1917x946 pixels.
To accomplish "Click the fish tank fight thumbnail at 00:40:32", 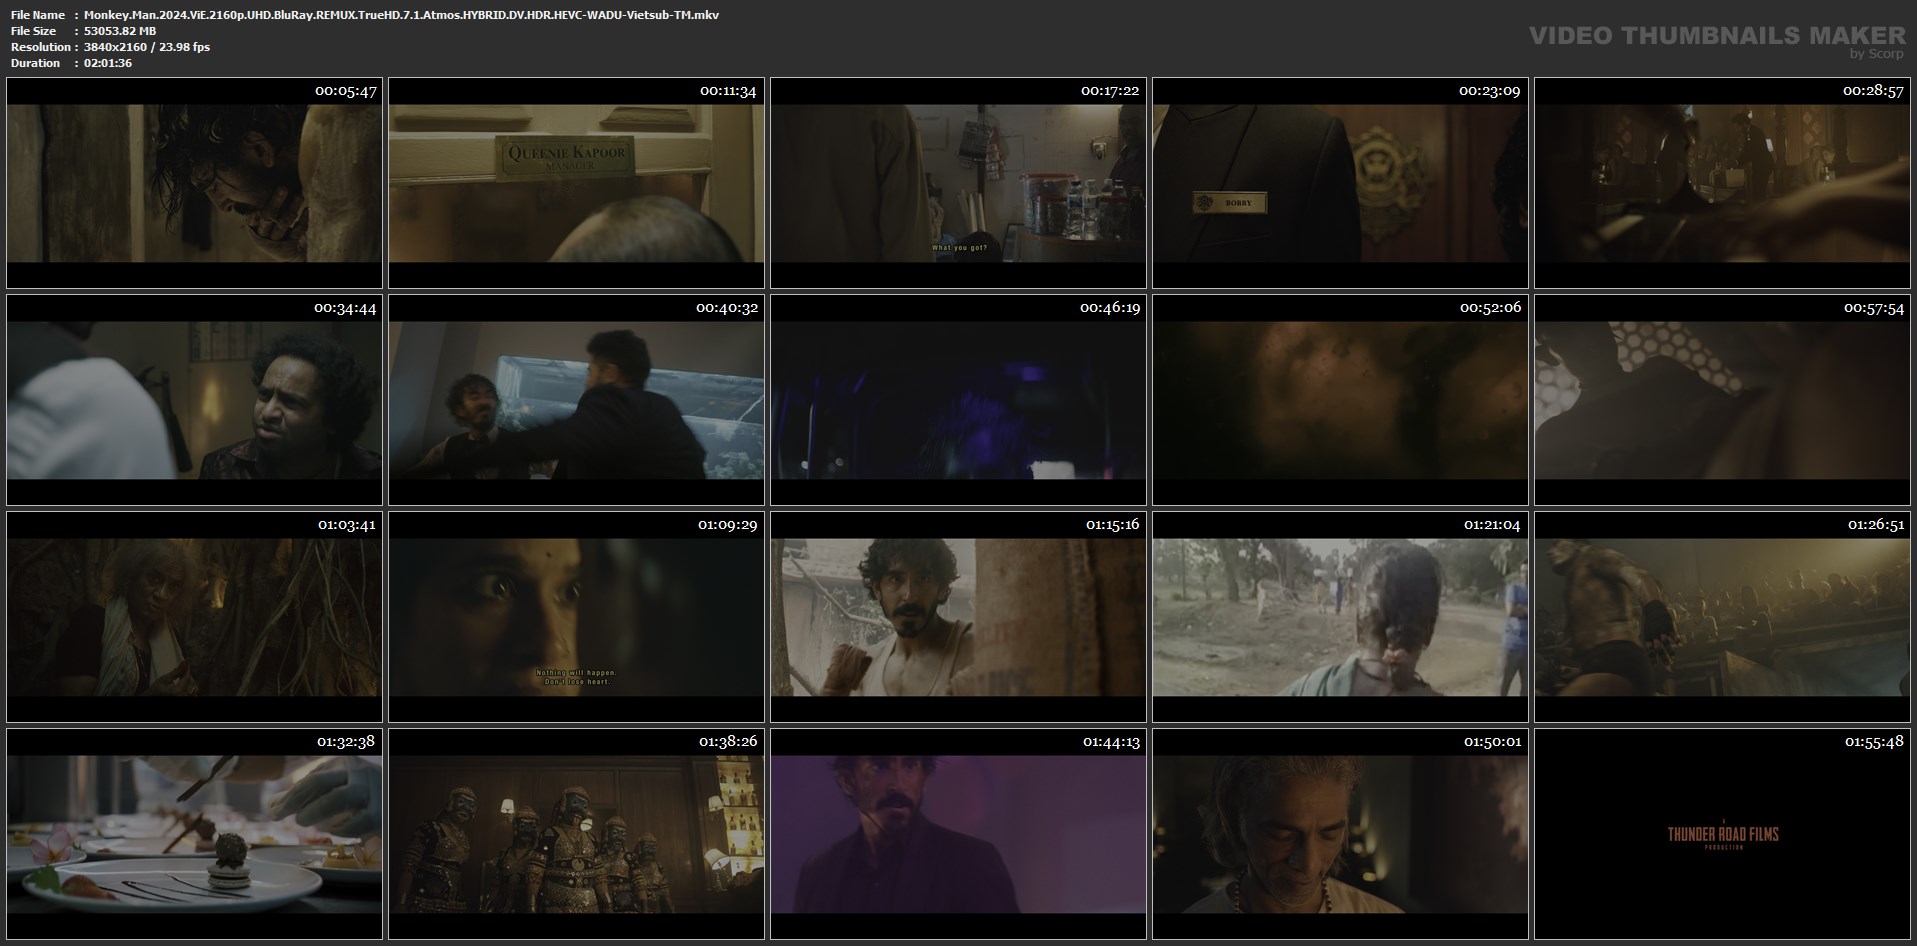I will (x=576, y=400).
